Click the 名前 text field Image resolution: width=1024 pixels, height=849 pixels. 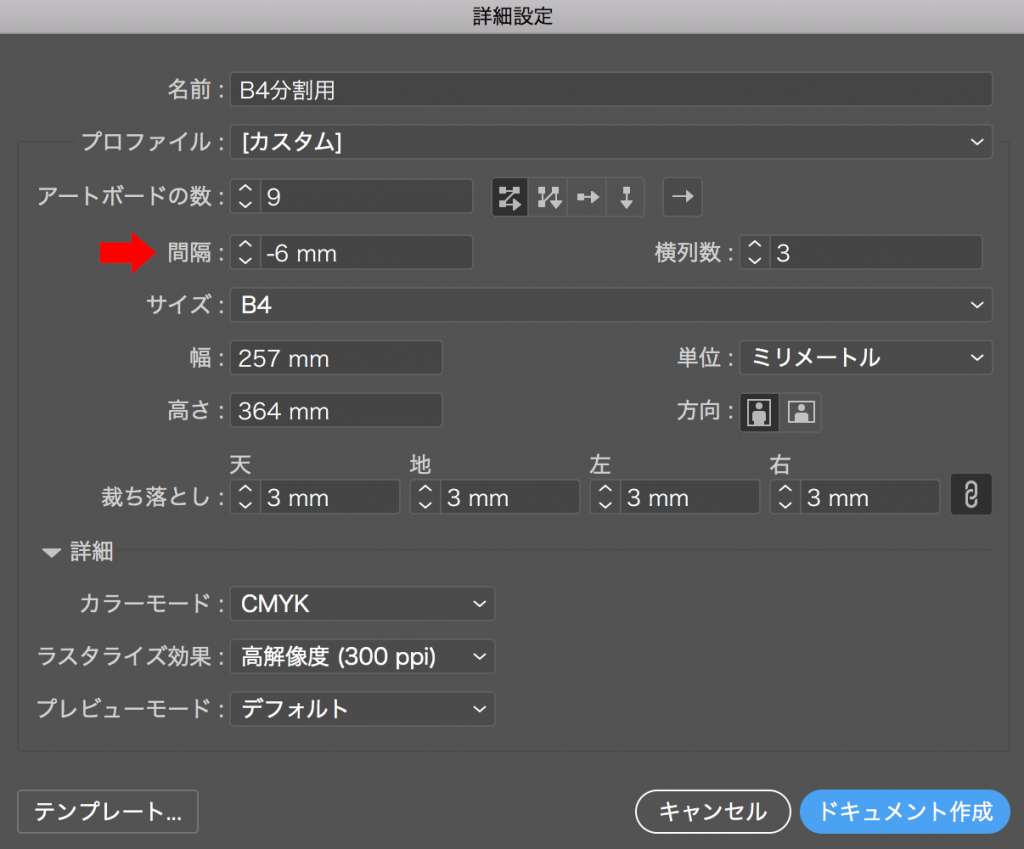[610, 90]
